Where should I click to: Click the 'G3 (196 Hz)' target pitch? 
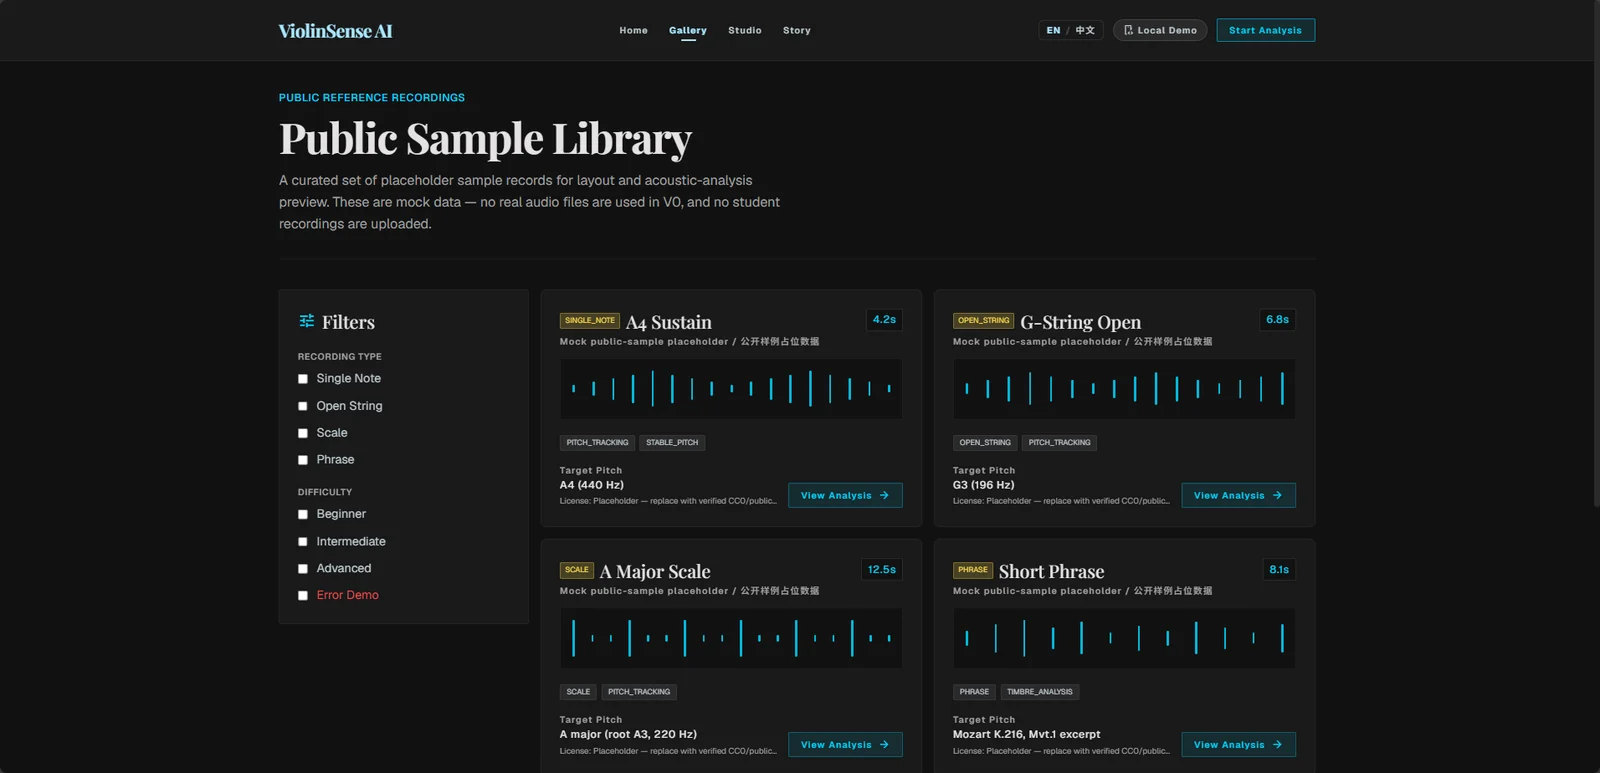984,485
